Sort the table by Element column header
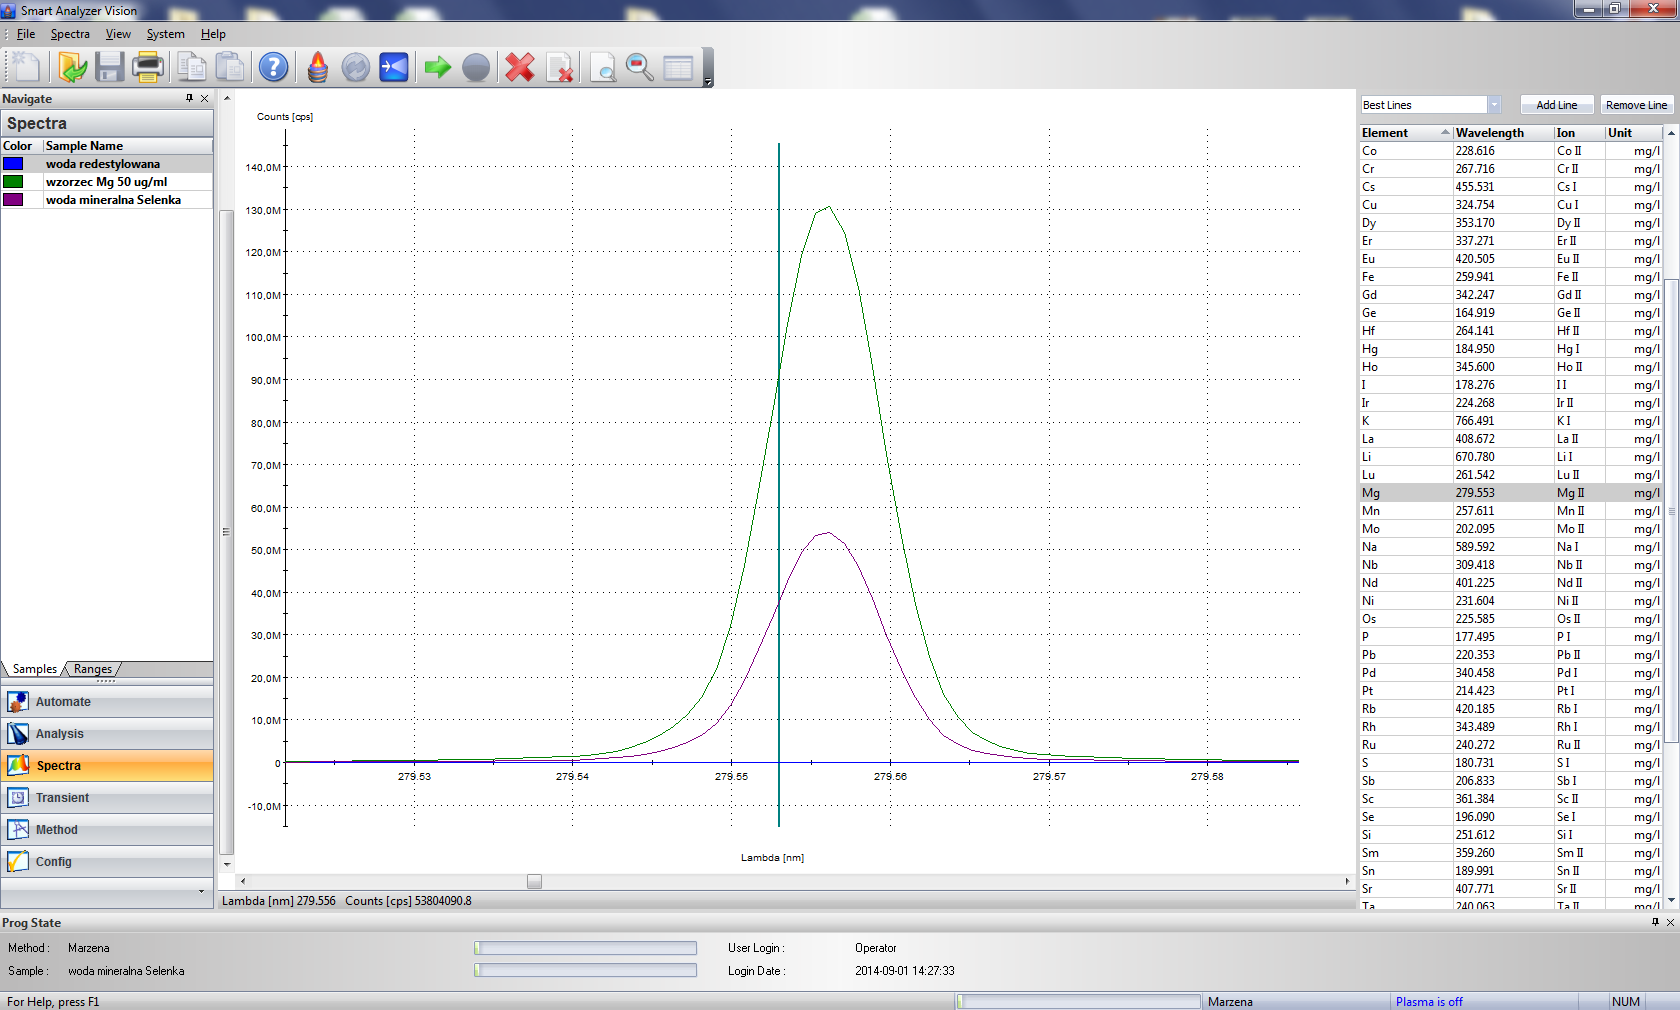The width and height of the screenshot is (1680, 1010). [1405, 132]
